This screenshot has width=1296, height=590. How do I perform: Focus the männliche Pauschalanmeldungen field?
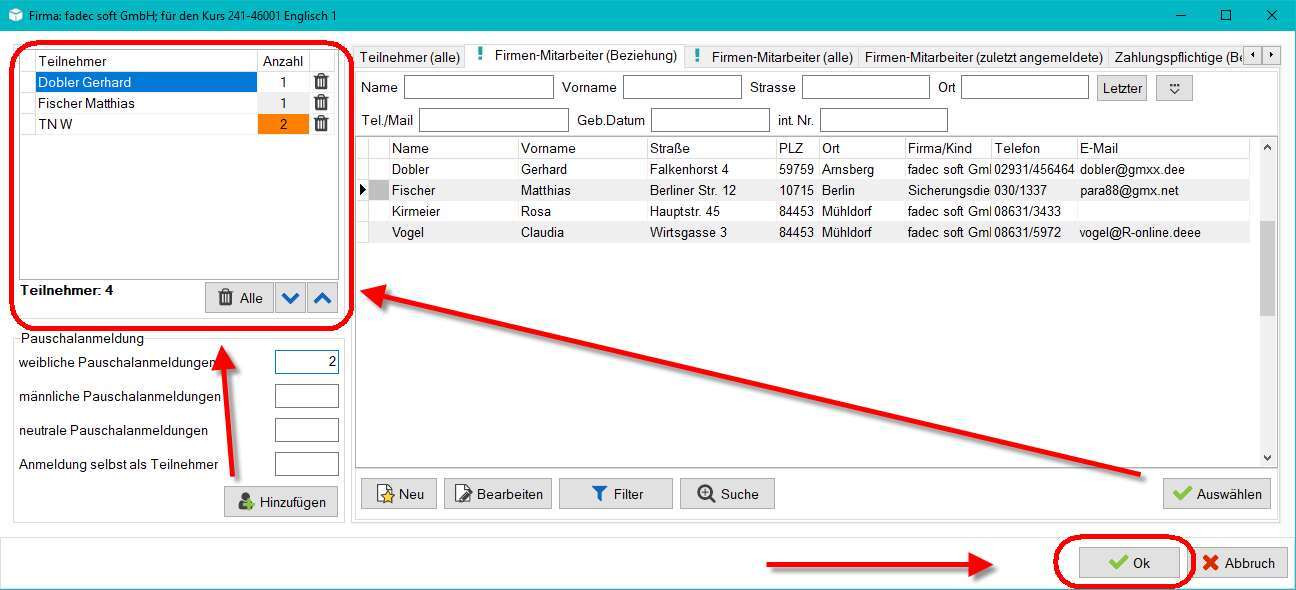click(x=307, y=396)
